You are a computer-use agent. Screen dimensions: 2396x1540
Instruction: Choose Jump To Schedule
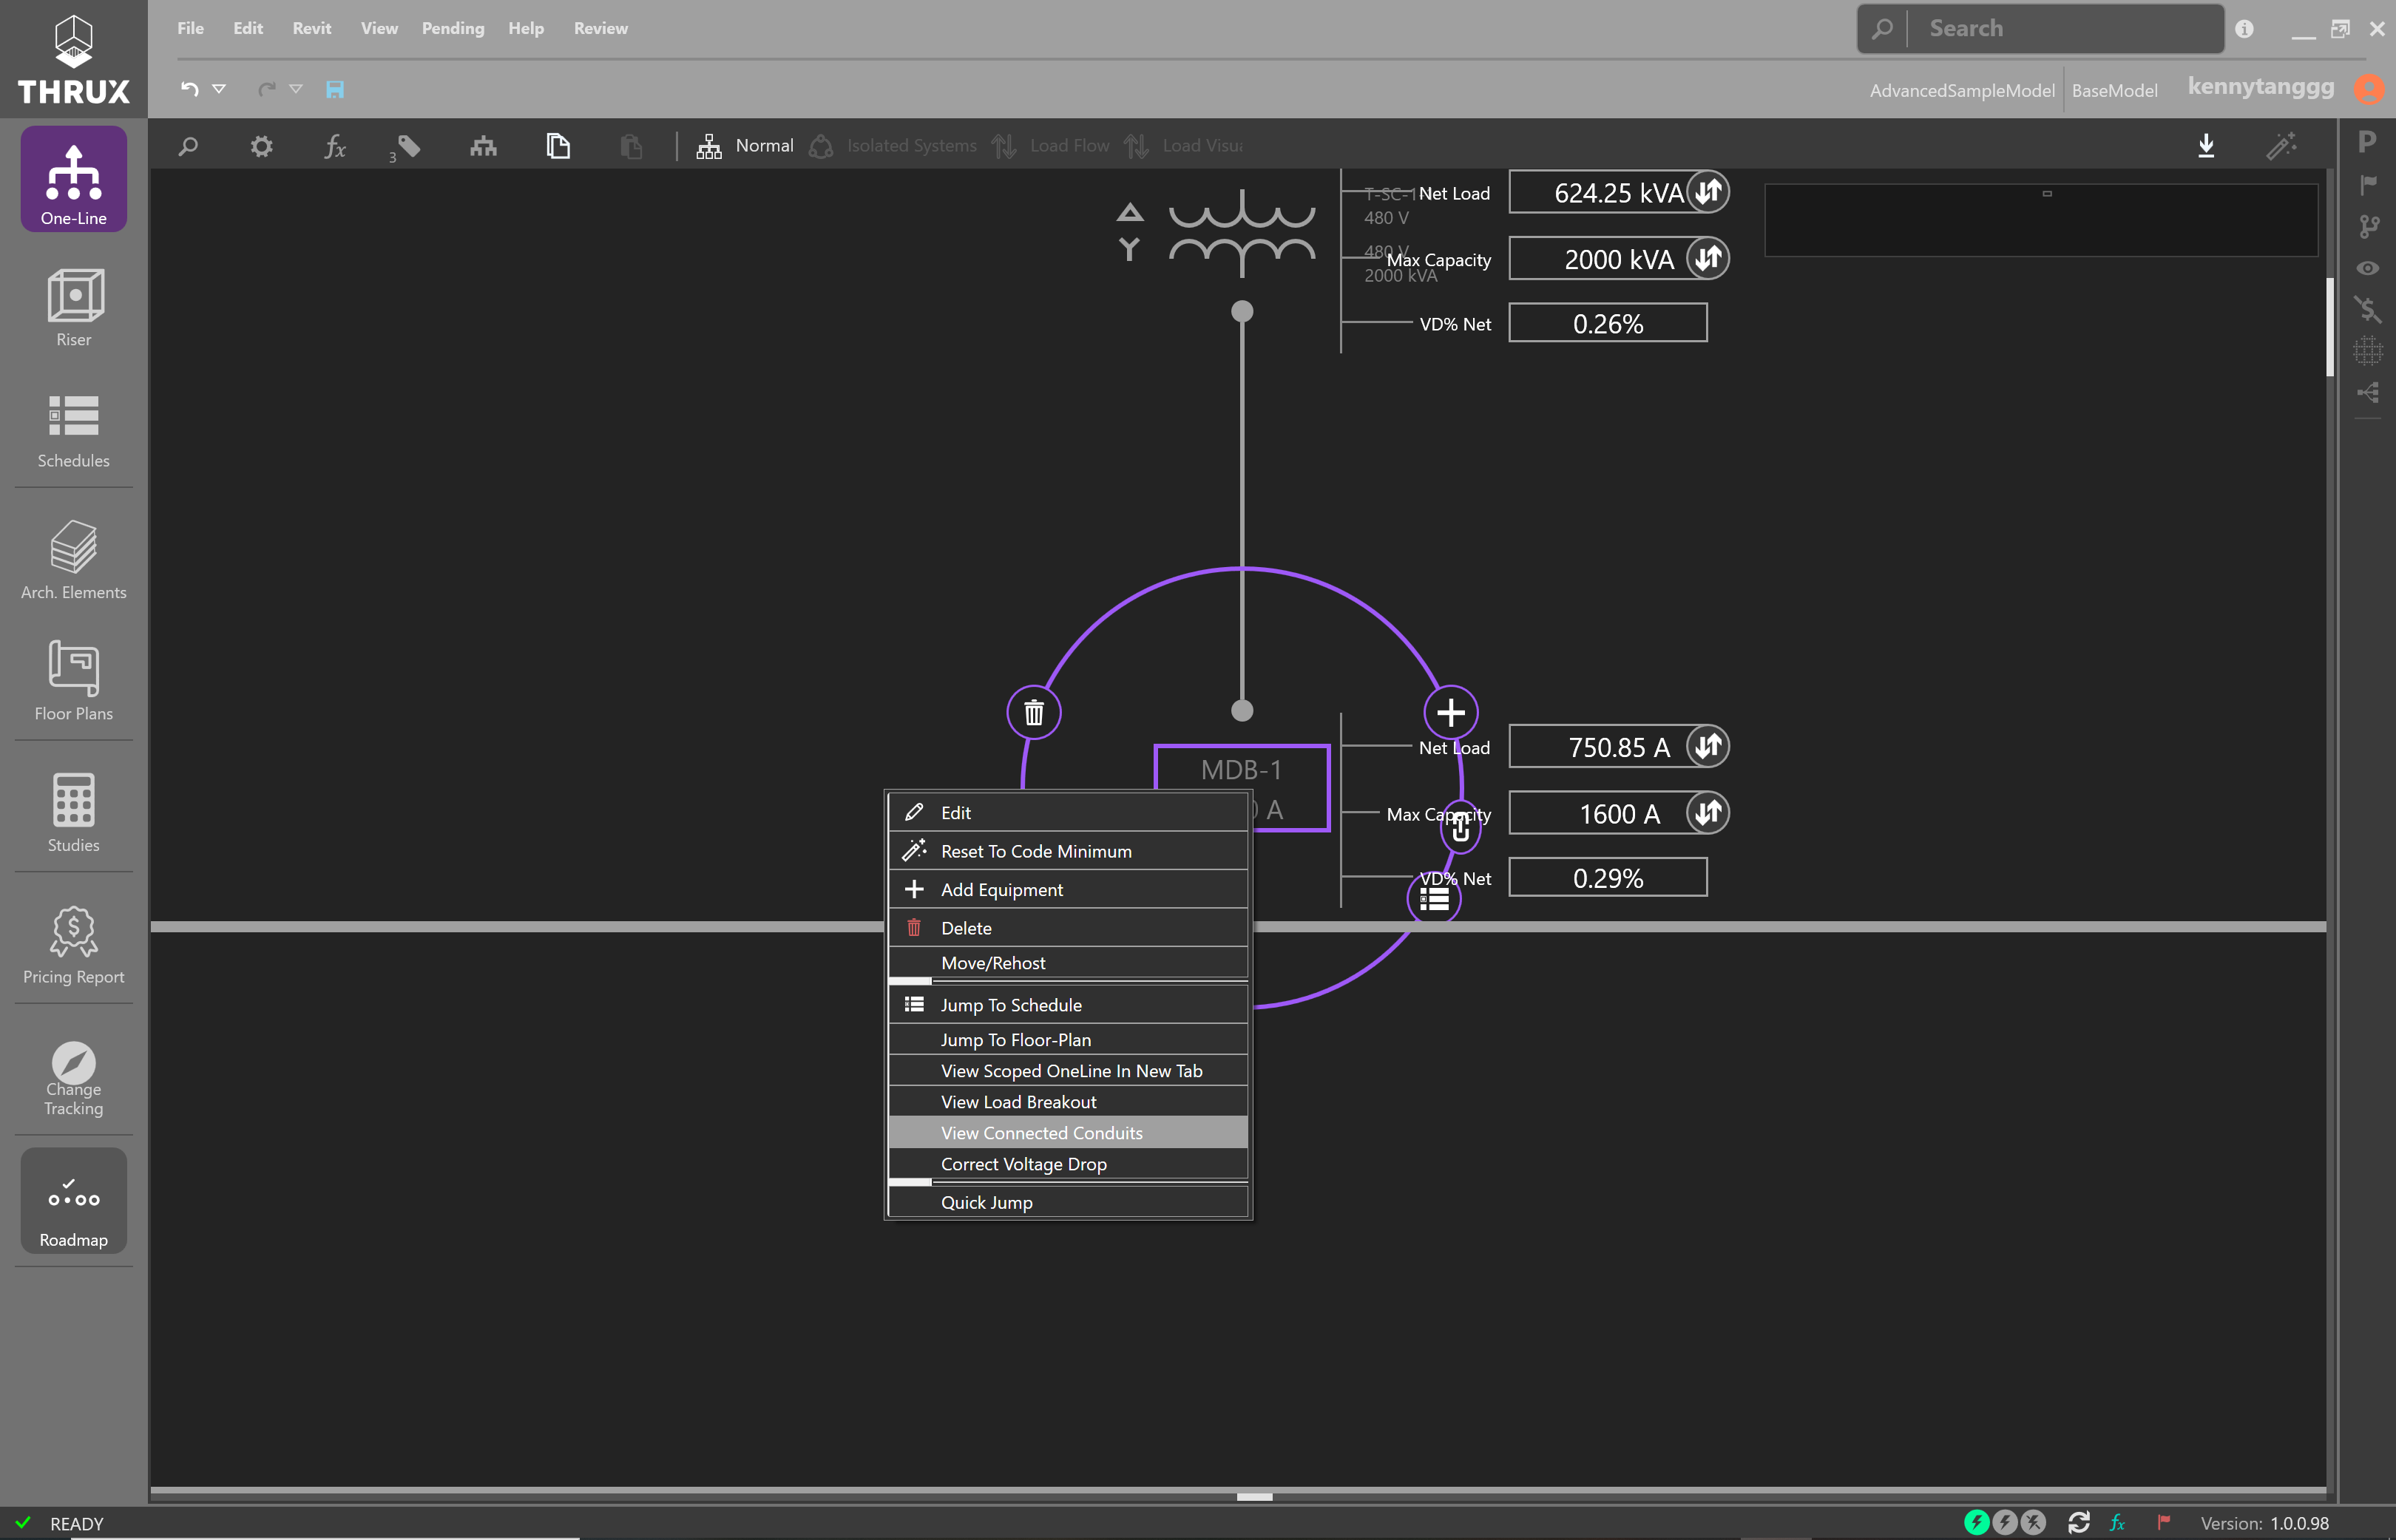(x=1068, y=1005)
